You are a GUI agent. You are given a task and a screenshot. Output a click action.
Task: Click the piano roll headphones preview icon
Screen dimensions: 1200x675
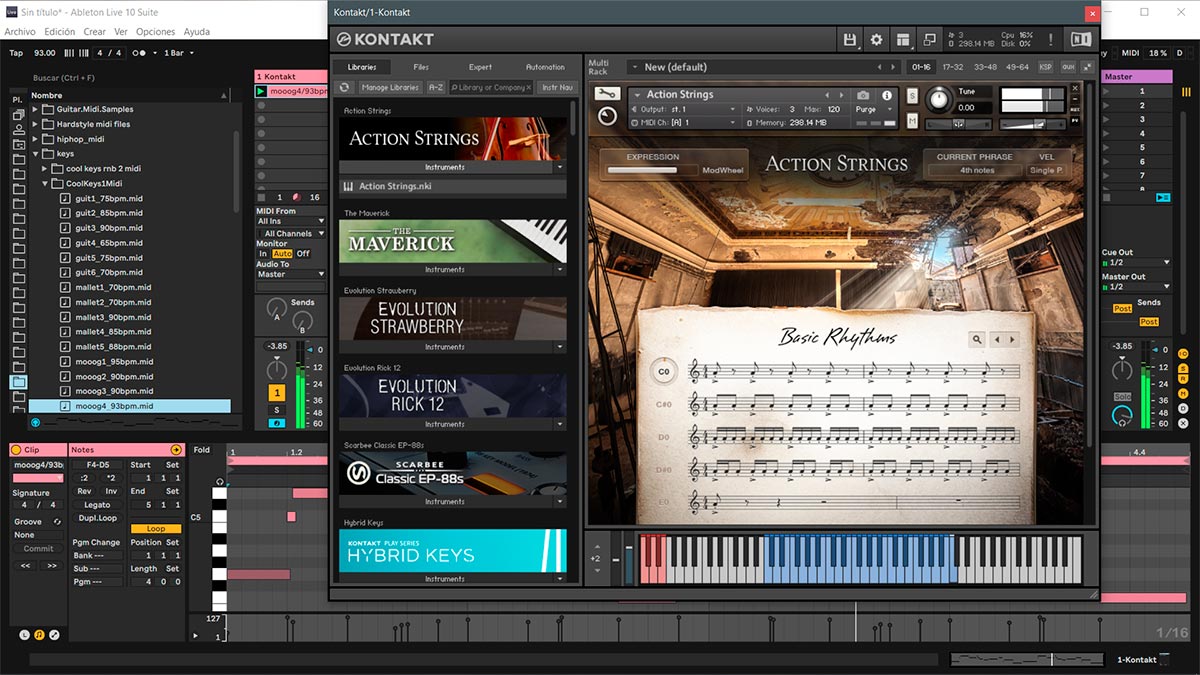220,481
